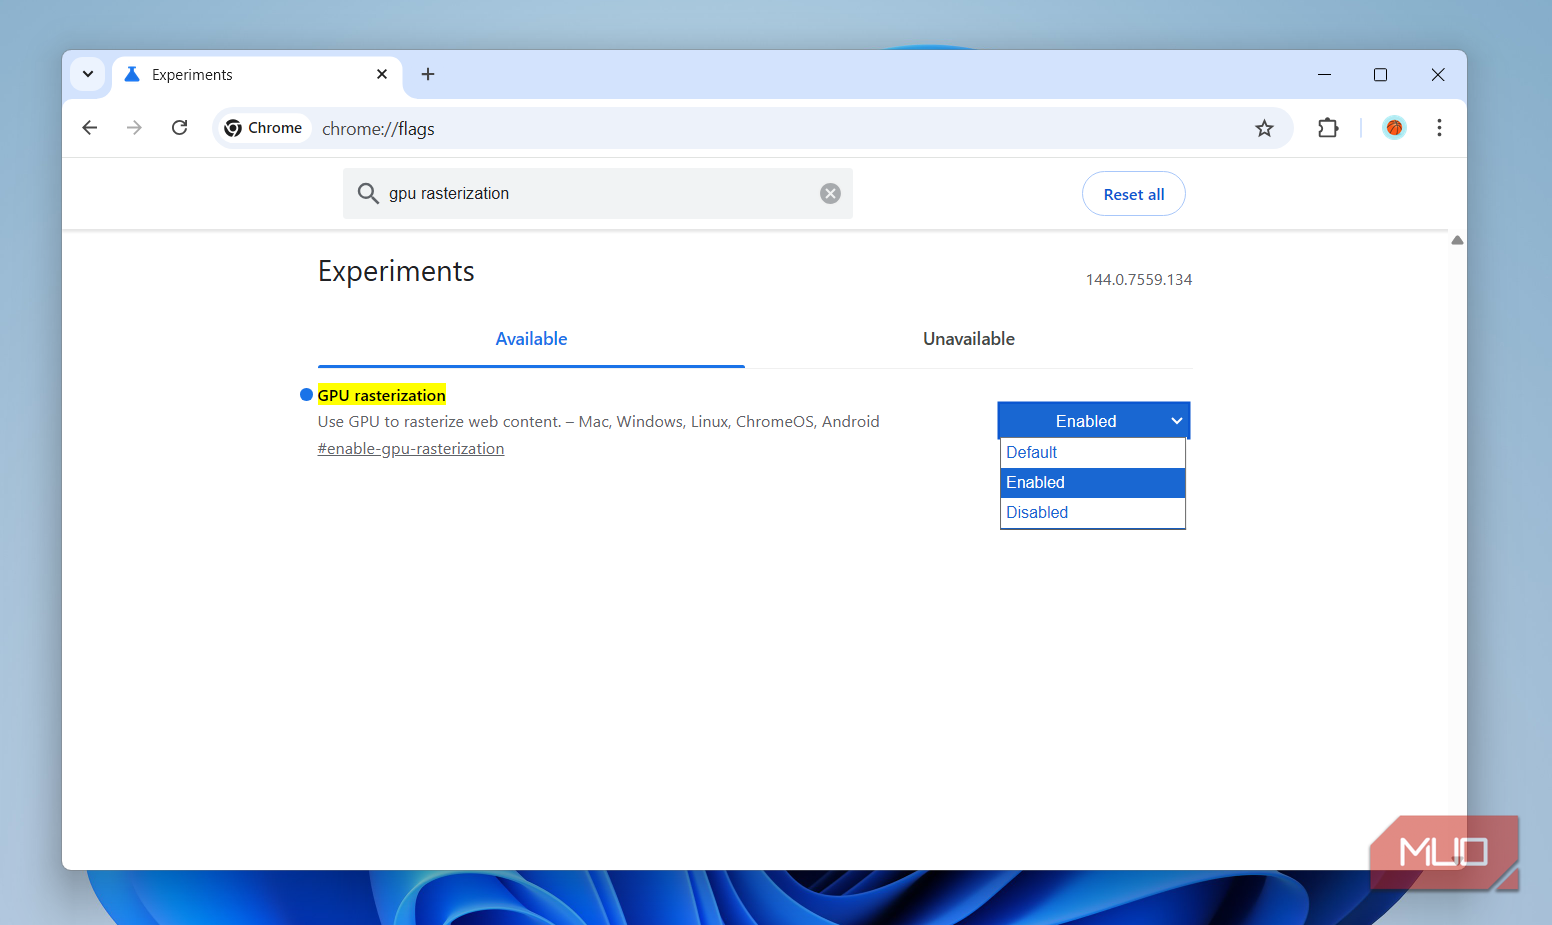Click the profile avatar icon

1394,127
